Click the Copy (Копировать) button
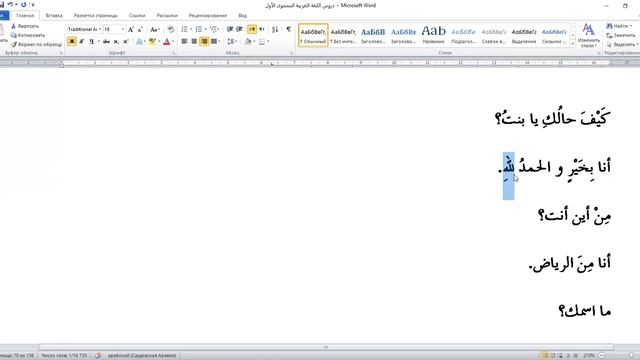 tap(27, 35)
